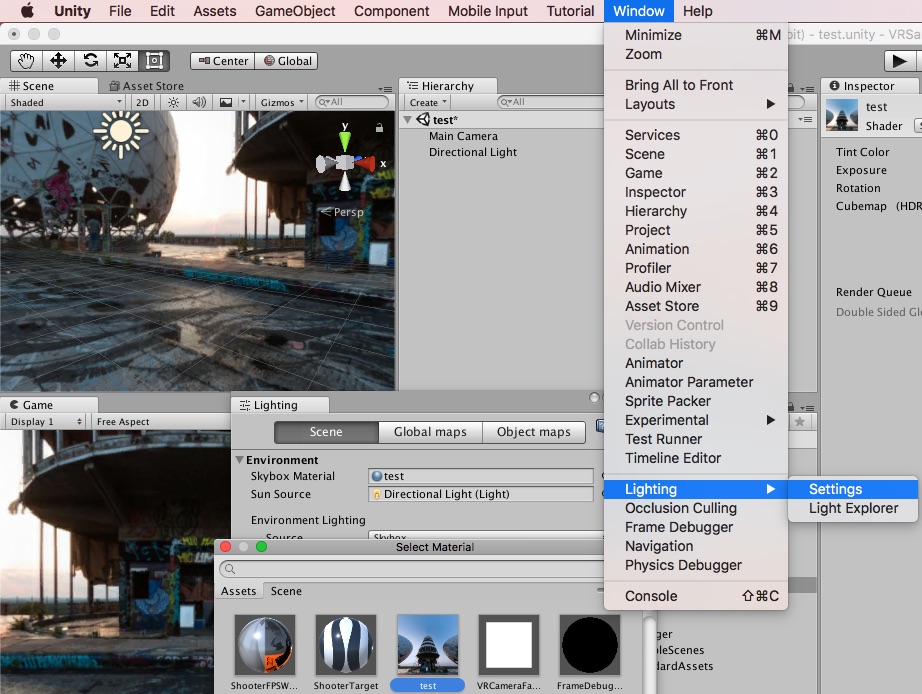The image size is (922, 694).
Task: Select the Scale tool
Action: click(x=122, y=61)
